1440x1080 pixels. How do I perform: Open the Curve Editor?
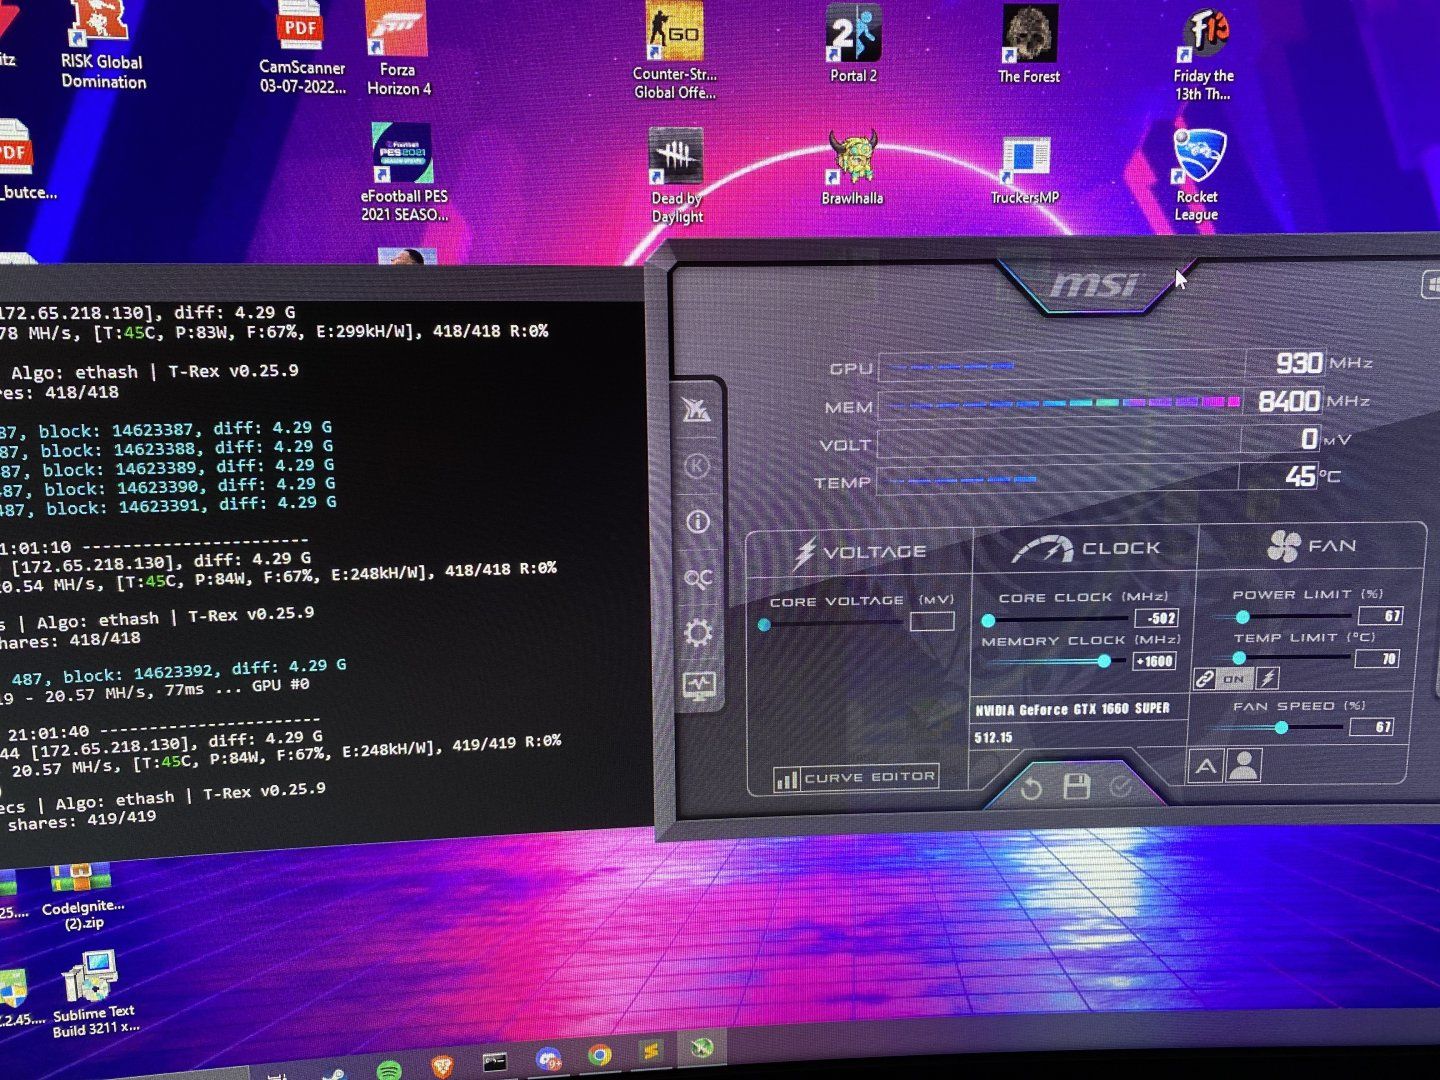[x=856, y=777]
